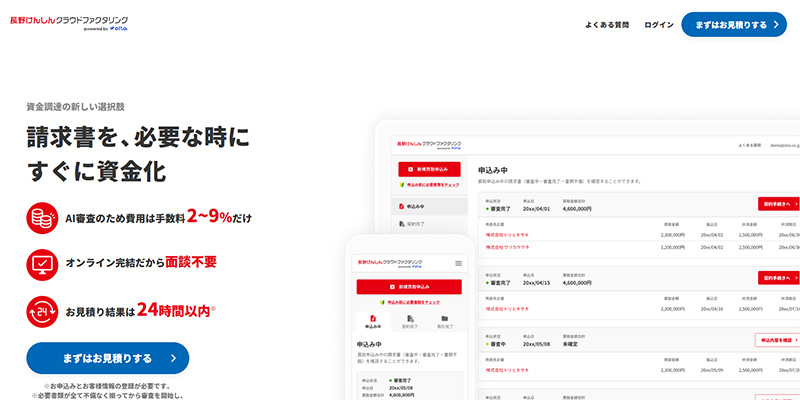Screen dimensions: 800x400
Task: Click 新規買取申込み button in desktop mockup sidebar
Action: [429, 169]
